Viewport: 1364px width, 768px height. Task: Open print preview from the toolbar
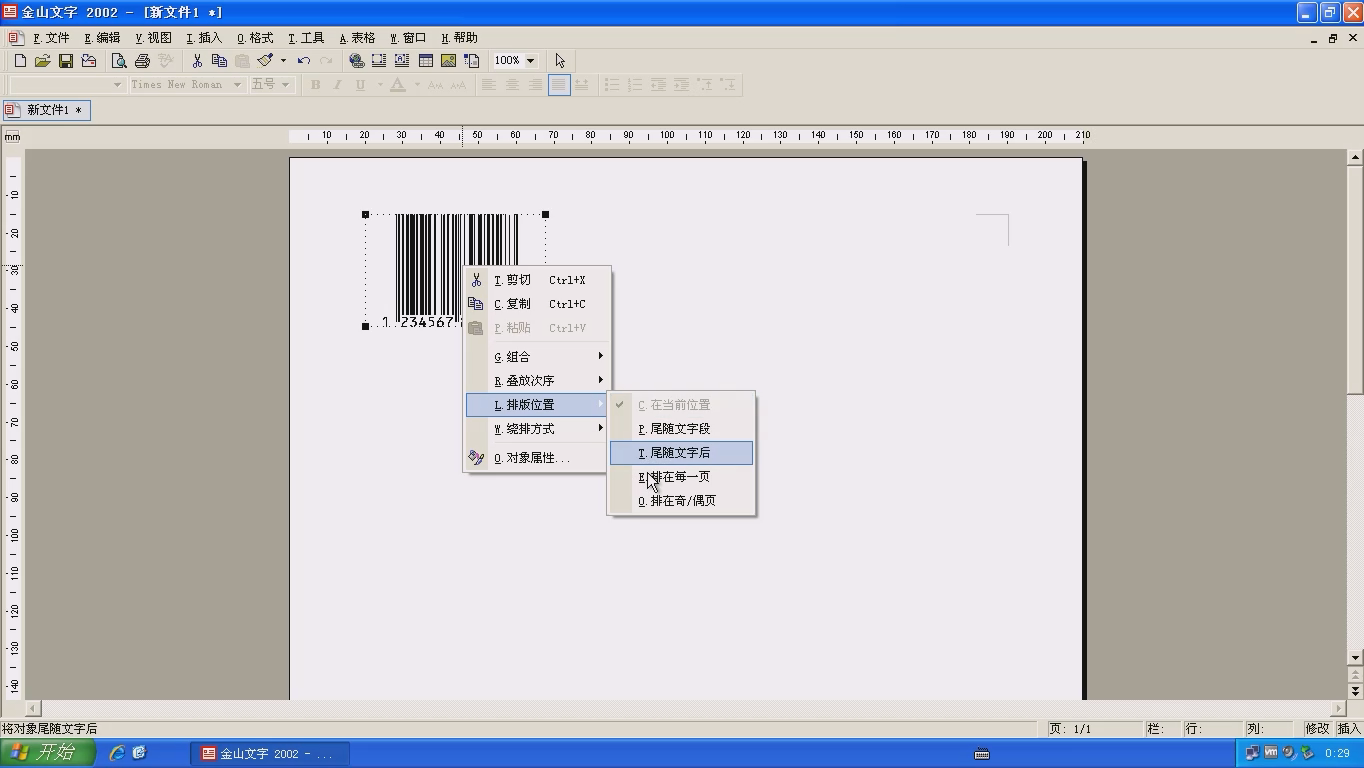(119, 61)
